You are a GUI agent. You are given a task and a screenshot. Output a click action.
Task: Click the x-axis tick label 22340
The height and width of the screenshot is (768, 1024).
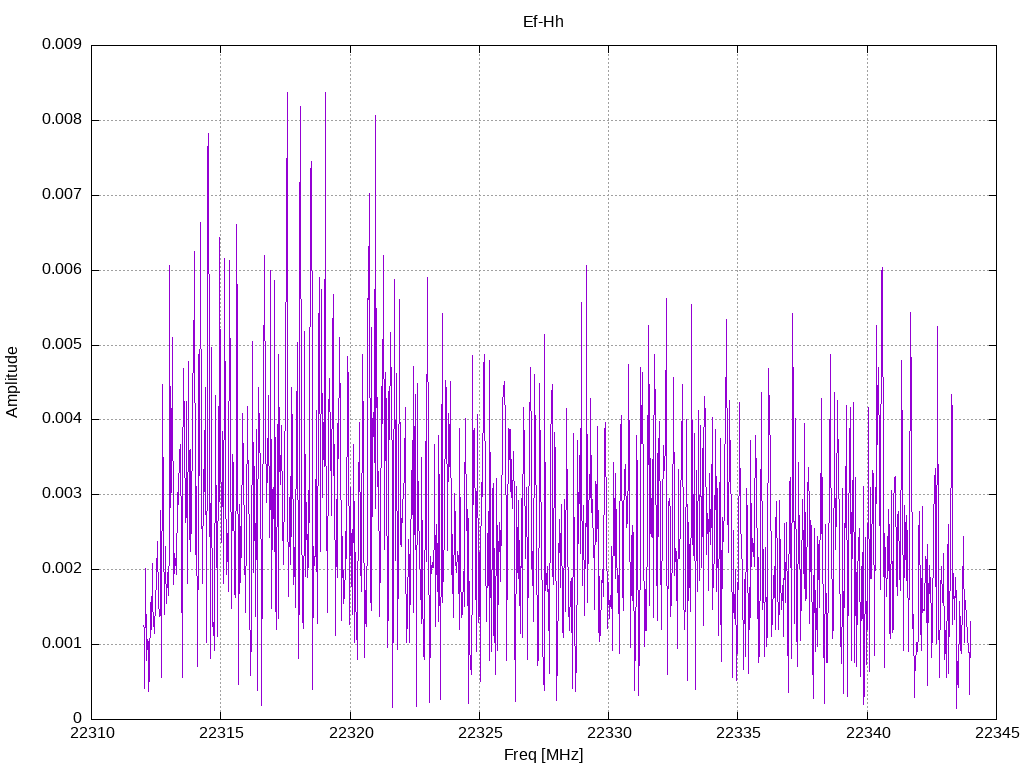(868, 733)
